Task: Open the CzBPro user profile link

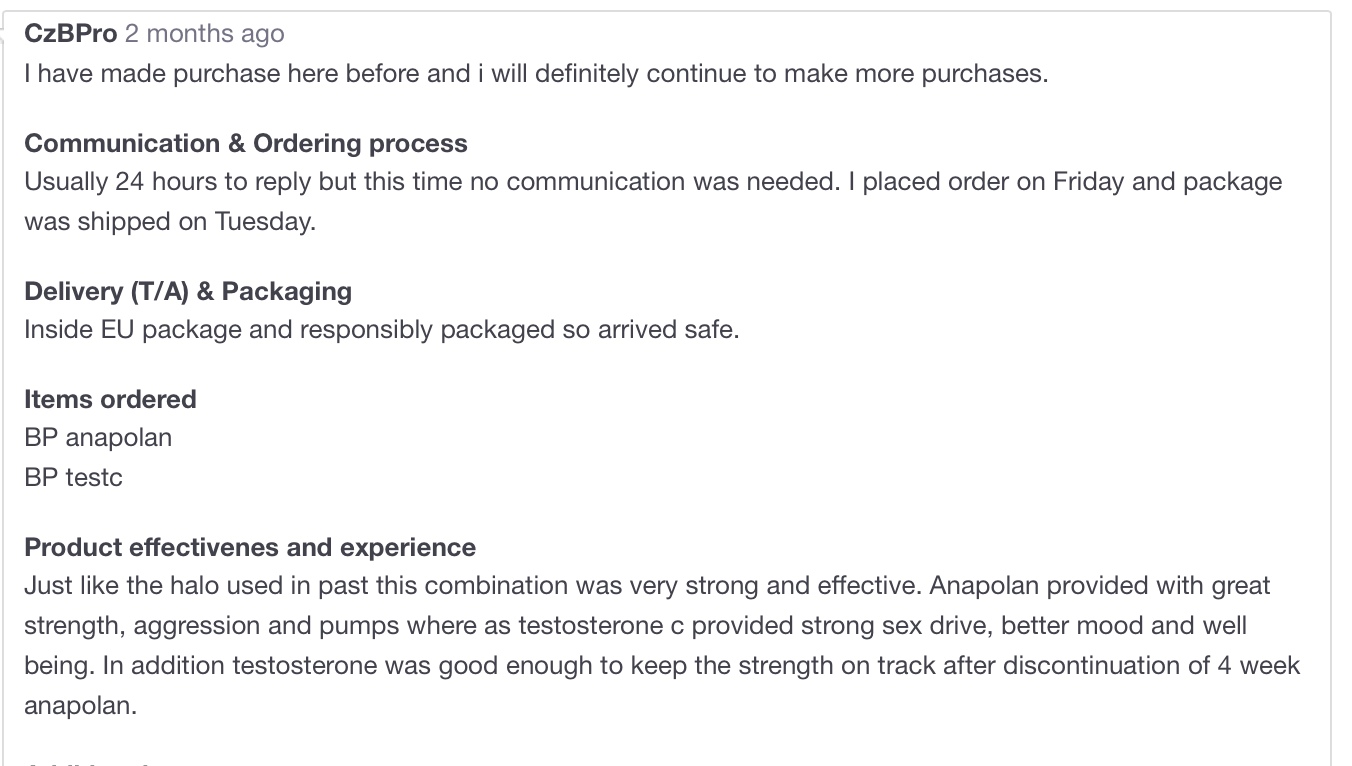Action: (x=70, y=34)
